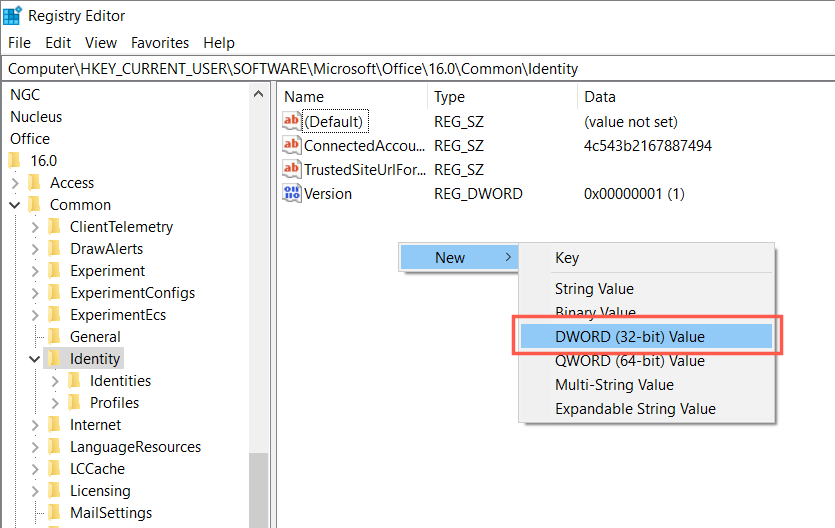Click the Internet folder icon
This screenshot has width=835, height=528.
pyautogui.click(x=54, y=425)
